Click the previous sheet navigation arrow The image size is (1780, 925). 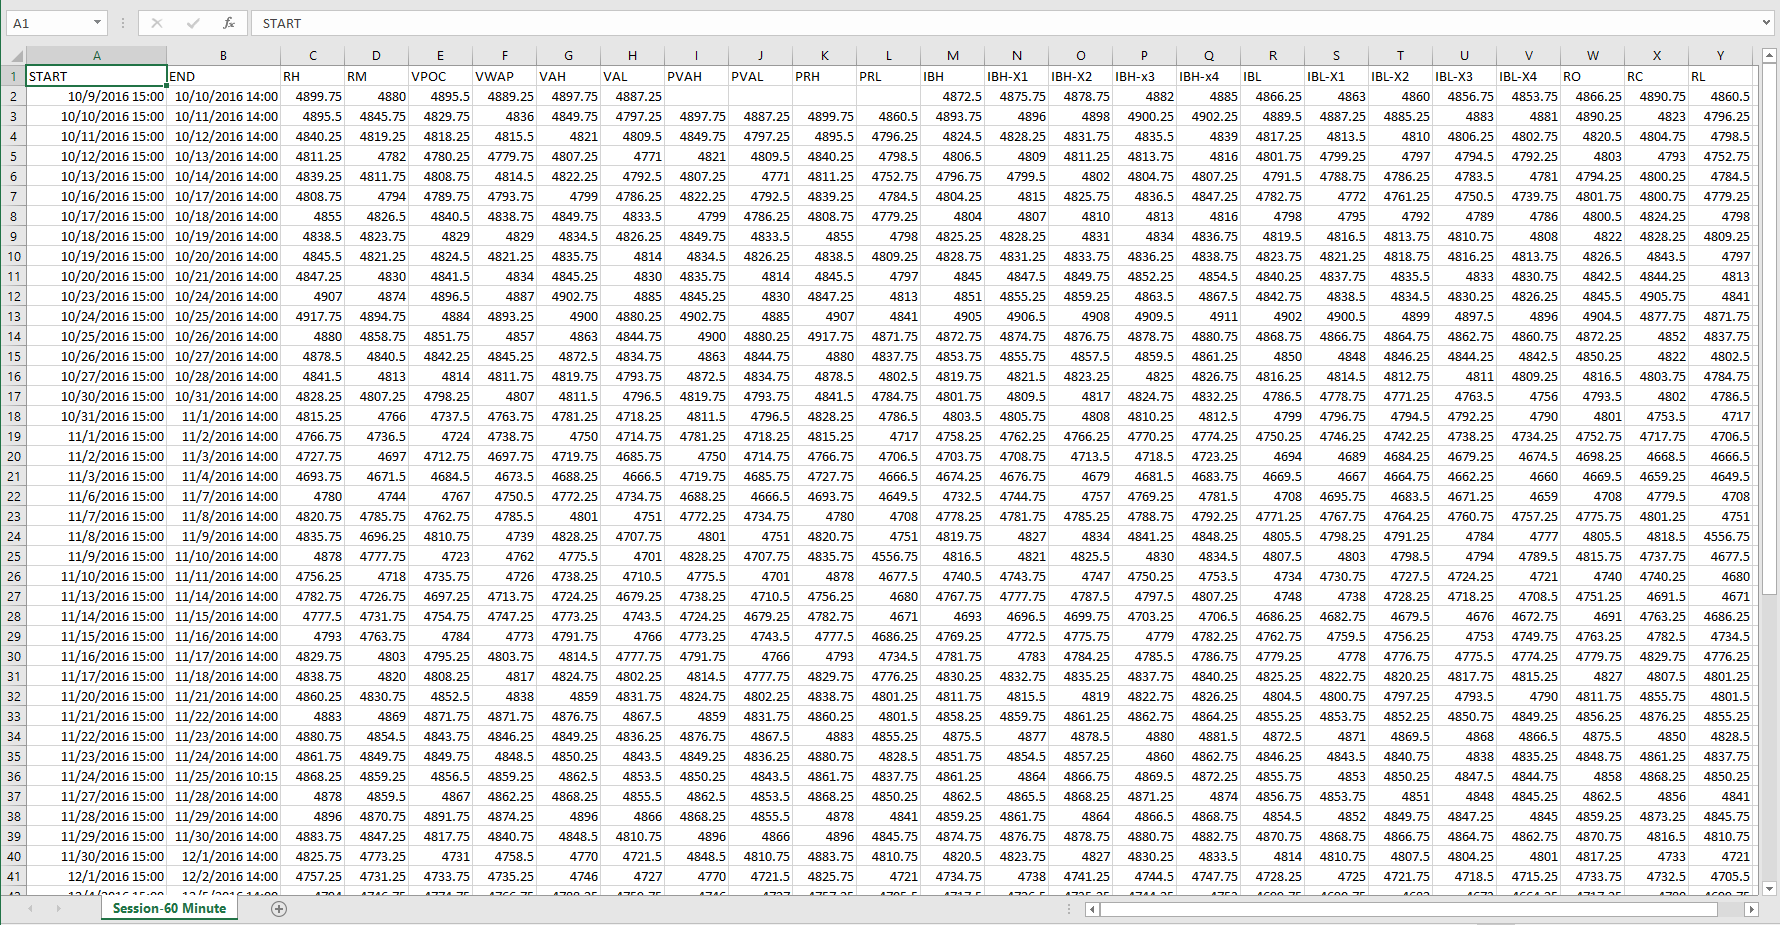(x=30, y=908)
